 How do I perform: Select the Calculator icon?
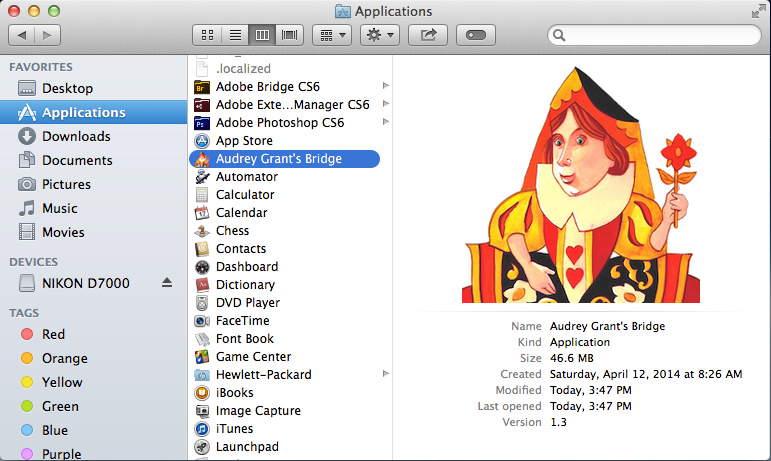click(x=202, y=195)
